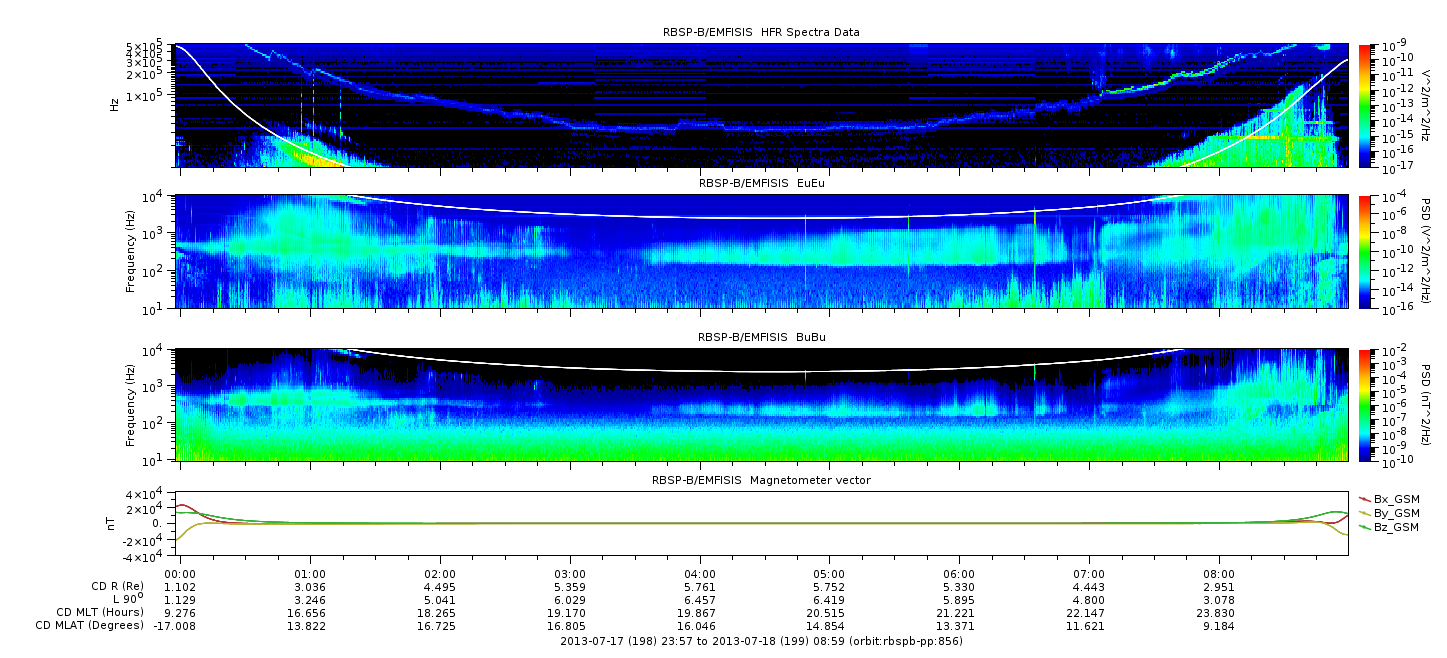Click the CD MLAT (Degrees) row label
This screenshot has height=658, width=1447.
coord(86,625)
